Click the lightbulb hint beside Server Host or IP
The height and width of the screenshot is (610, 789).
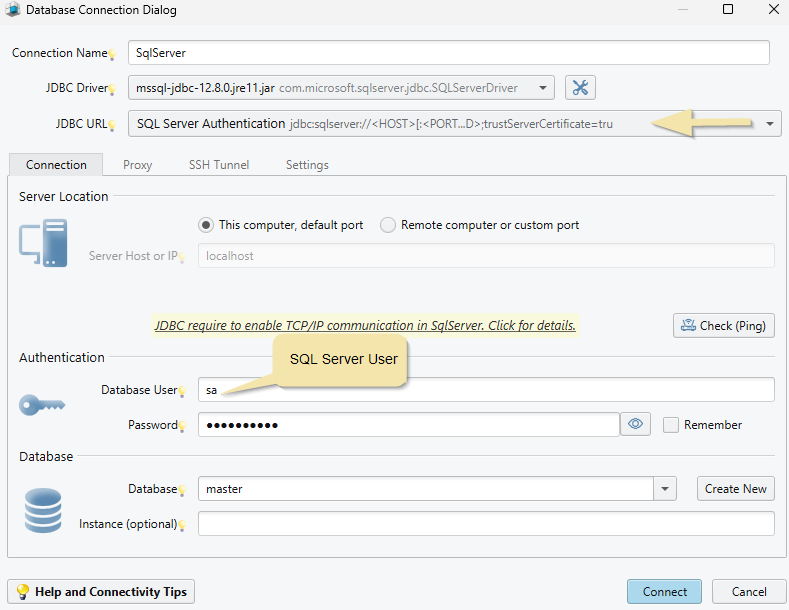(x=183, y=258)
